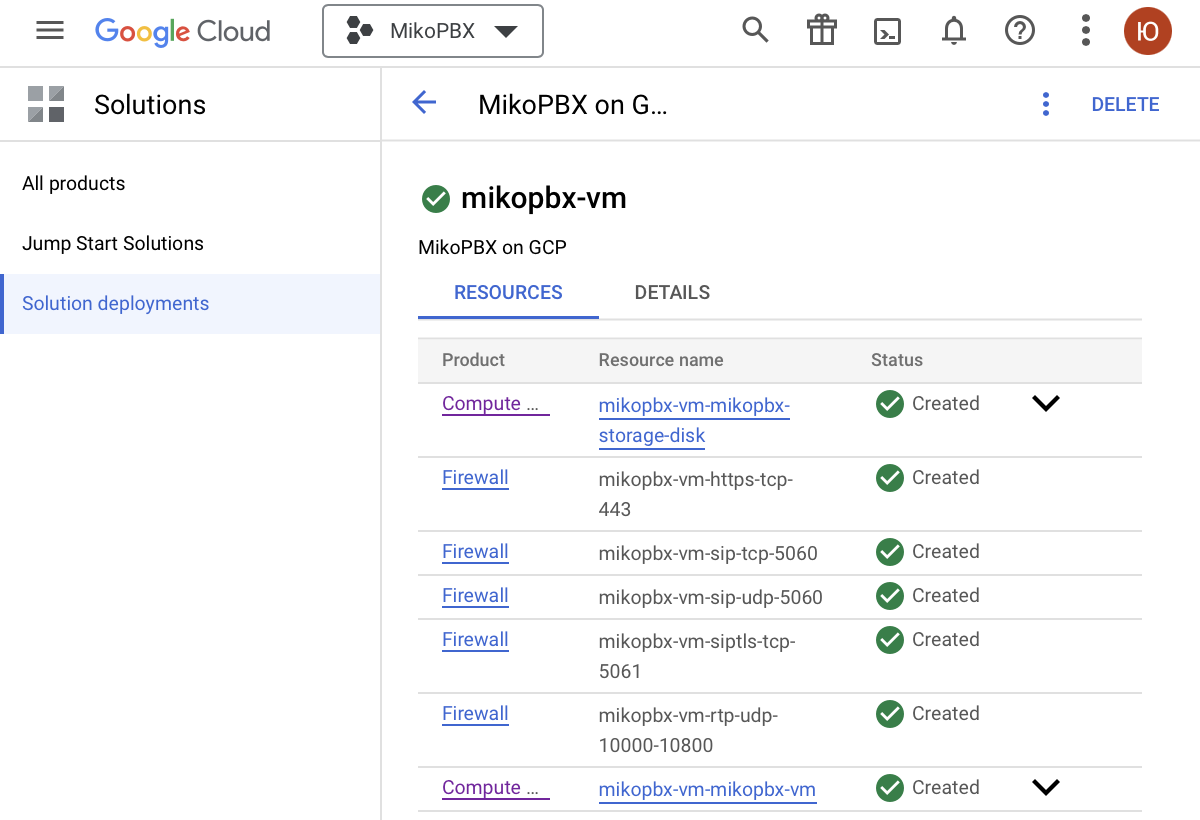This screenshot has height=820, width=1200.
Task: Expand the mikopbx-vm-mikopbx-storage-disk row
Action: coord(1045,404)
